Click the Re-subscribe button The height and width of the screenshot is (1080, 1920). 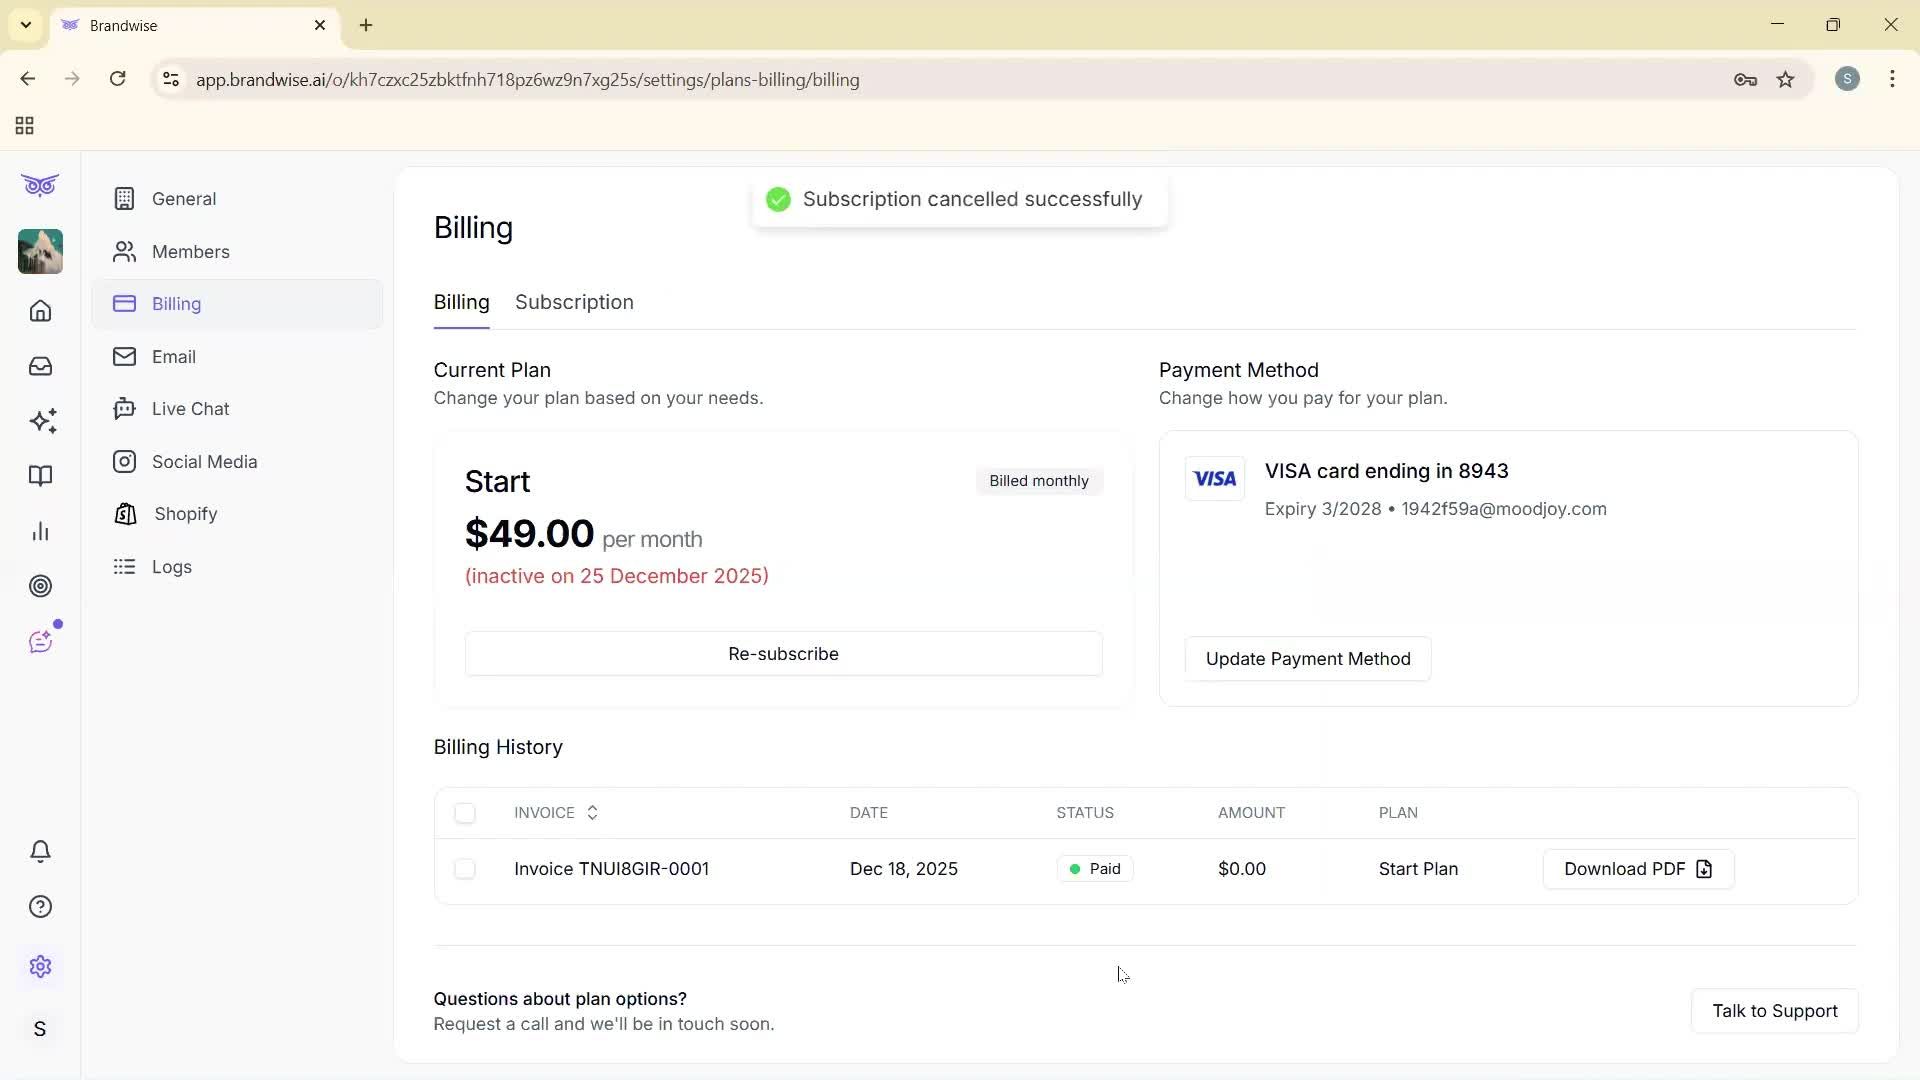click(x=783, y=654)
